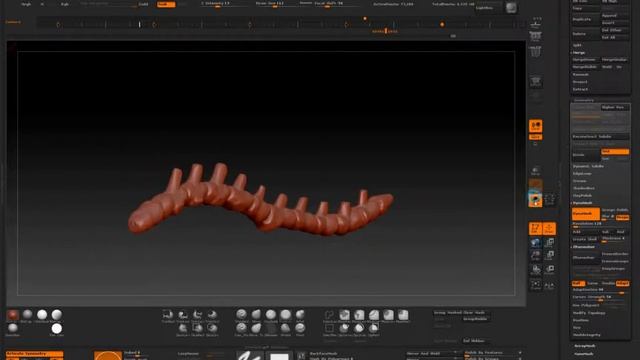
Task: Click the Duplicate subtool button
Action: point(585,19)
